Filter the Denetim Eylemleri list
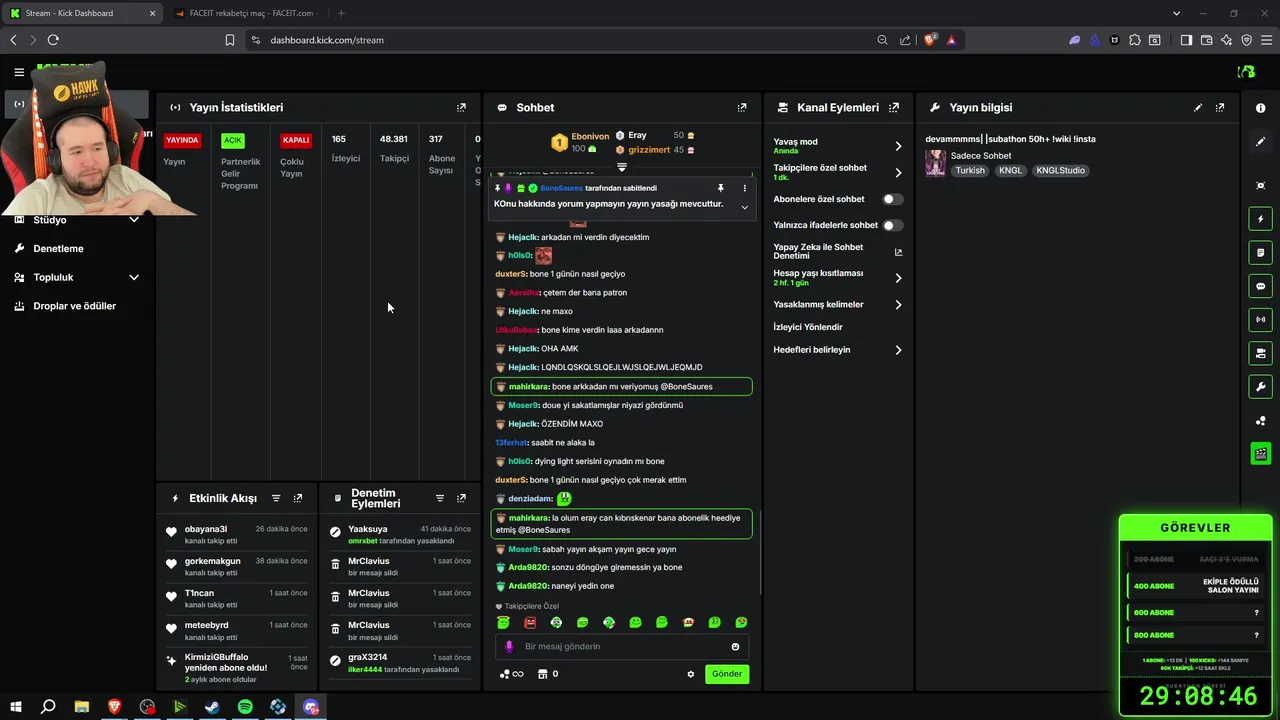The height and width of the screenshot is (720, 1280). (x=439, y=498)
